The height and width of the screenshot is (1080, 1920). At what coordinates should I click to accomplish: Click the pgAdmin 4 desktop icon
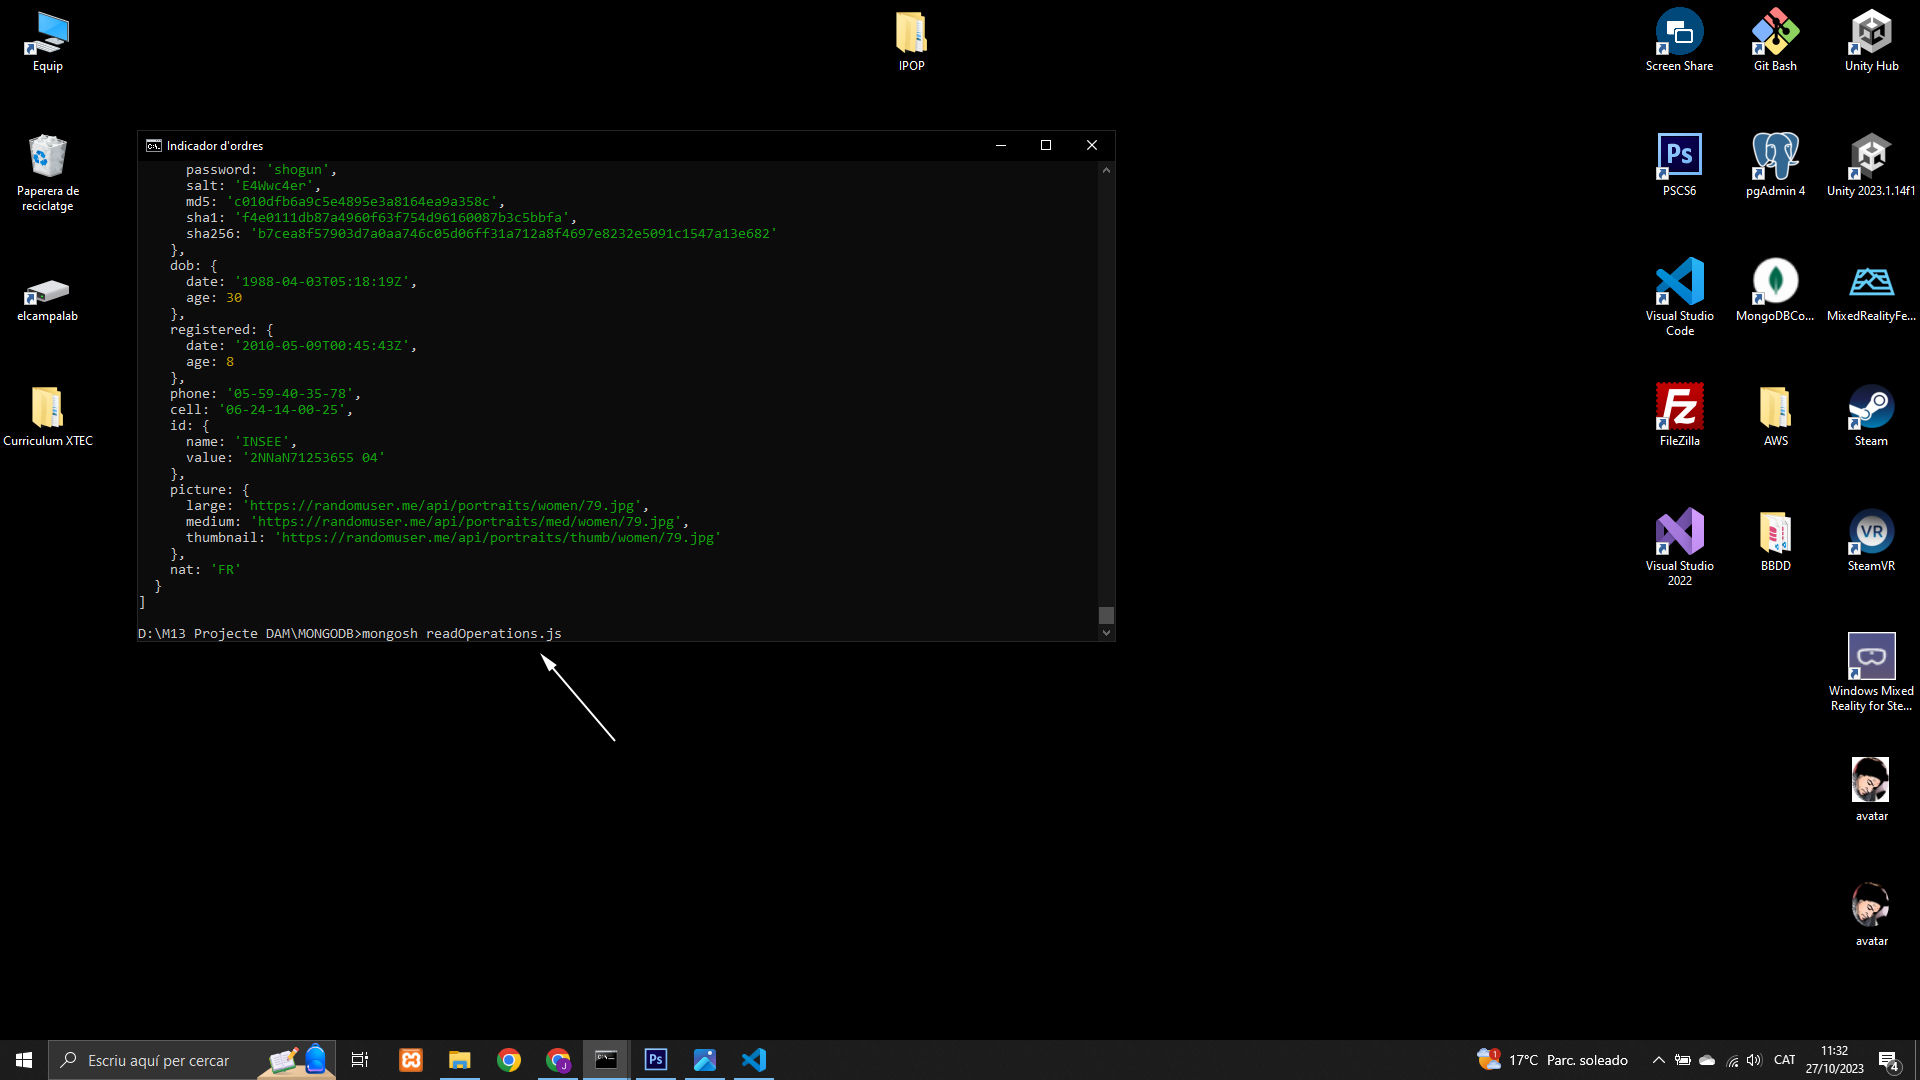(1775, 166)
